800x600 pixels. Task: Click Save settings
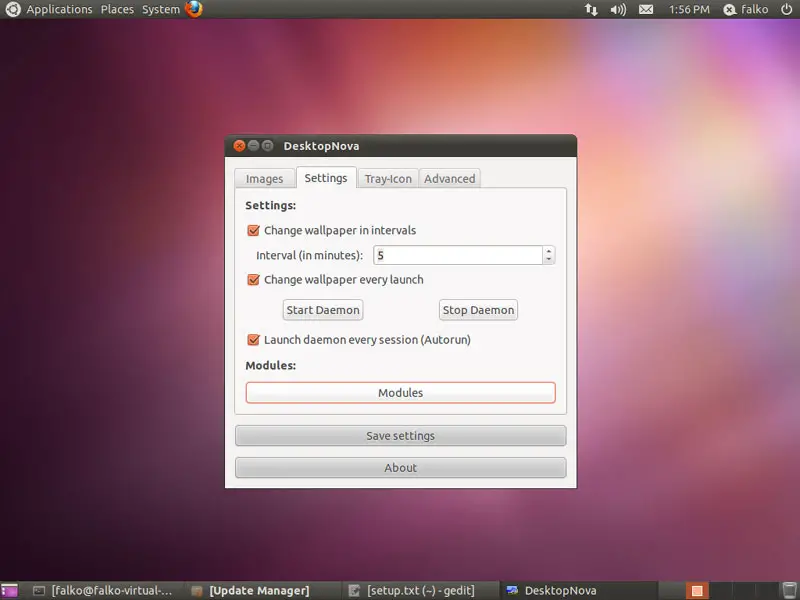[x=401, y=436]
